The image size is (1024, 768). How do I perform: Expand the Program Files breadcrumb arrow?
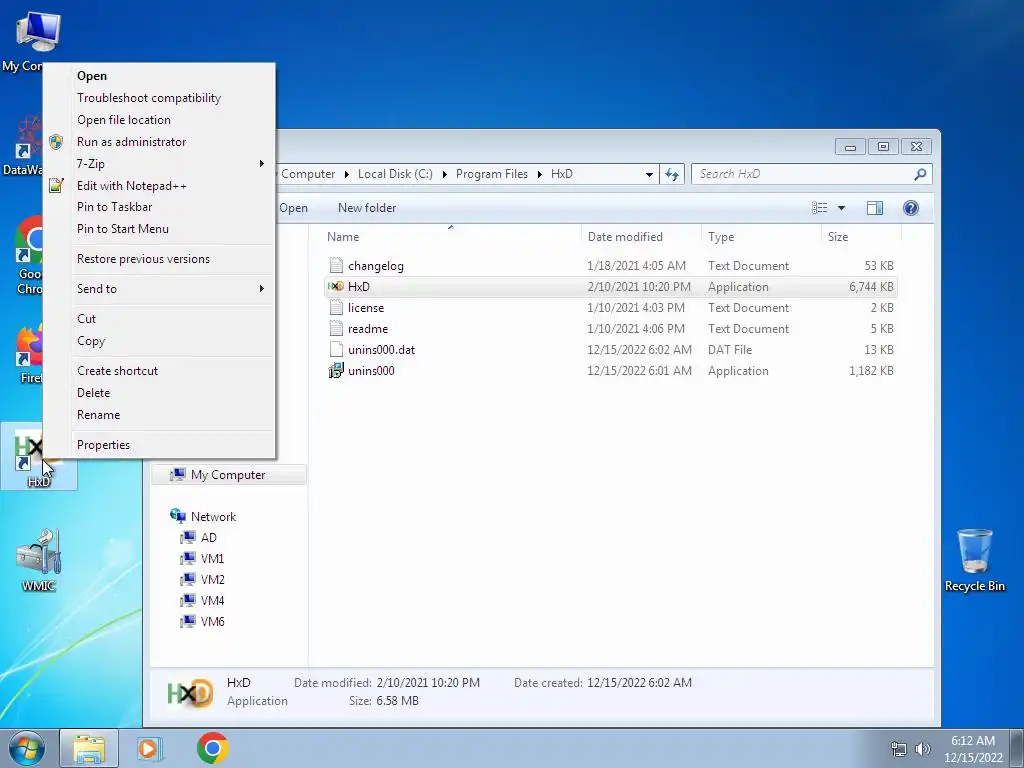(x=539, y=174)
